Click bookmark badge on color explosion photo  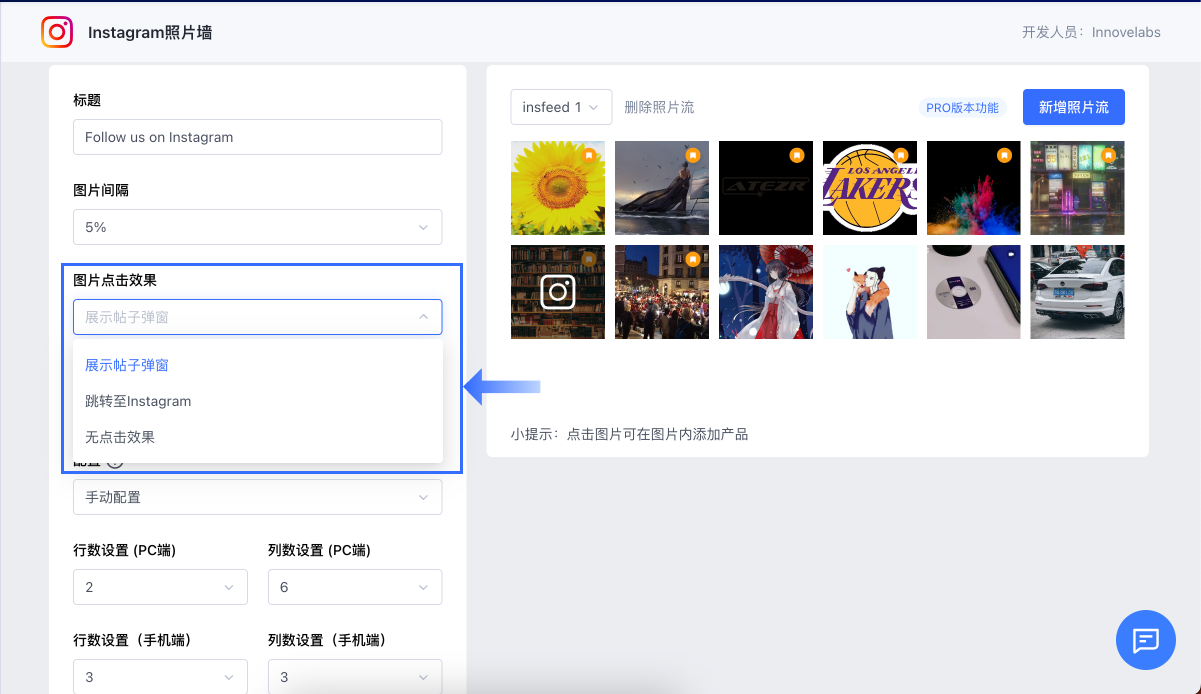click(1005, 156)
